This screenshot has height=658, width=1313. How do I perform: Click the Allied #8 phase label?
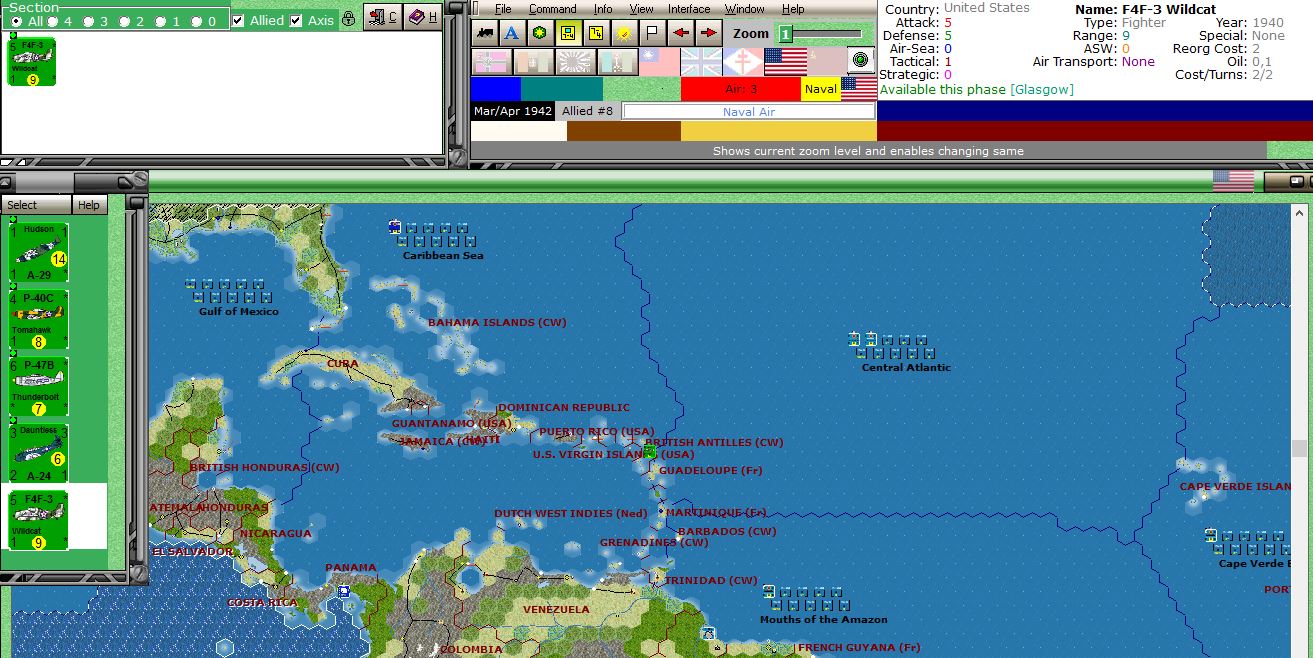coord(587,111)
